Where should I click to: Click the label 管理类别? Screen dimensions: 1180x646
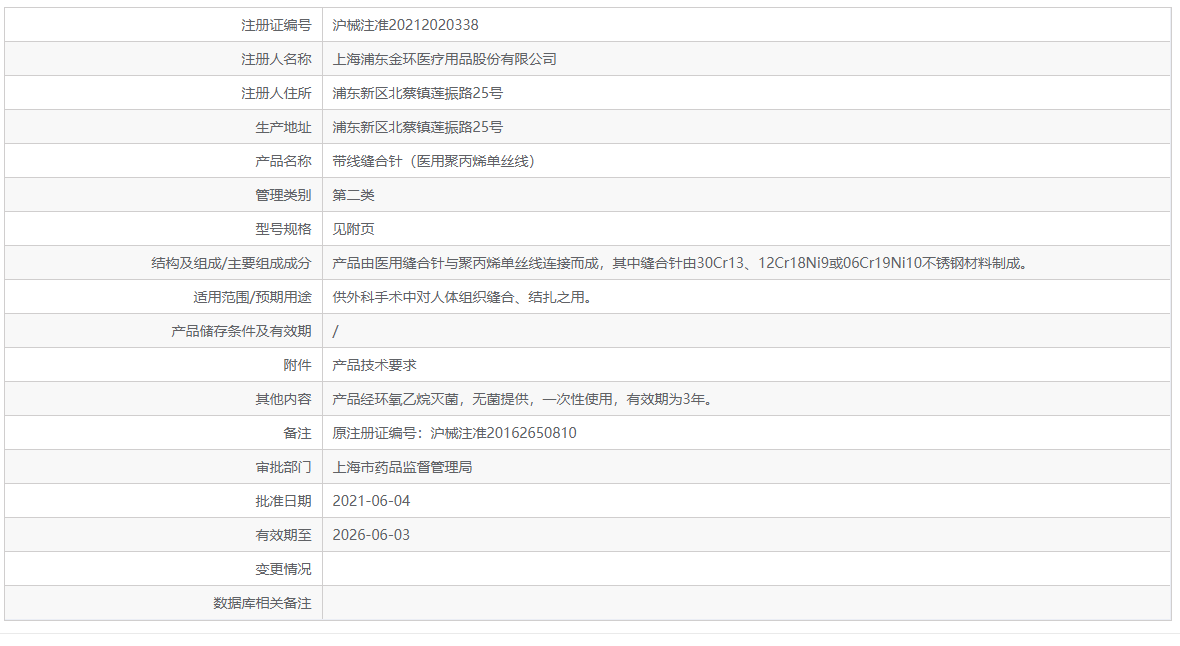(283, 195)
